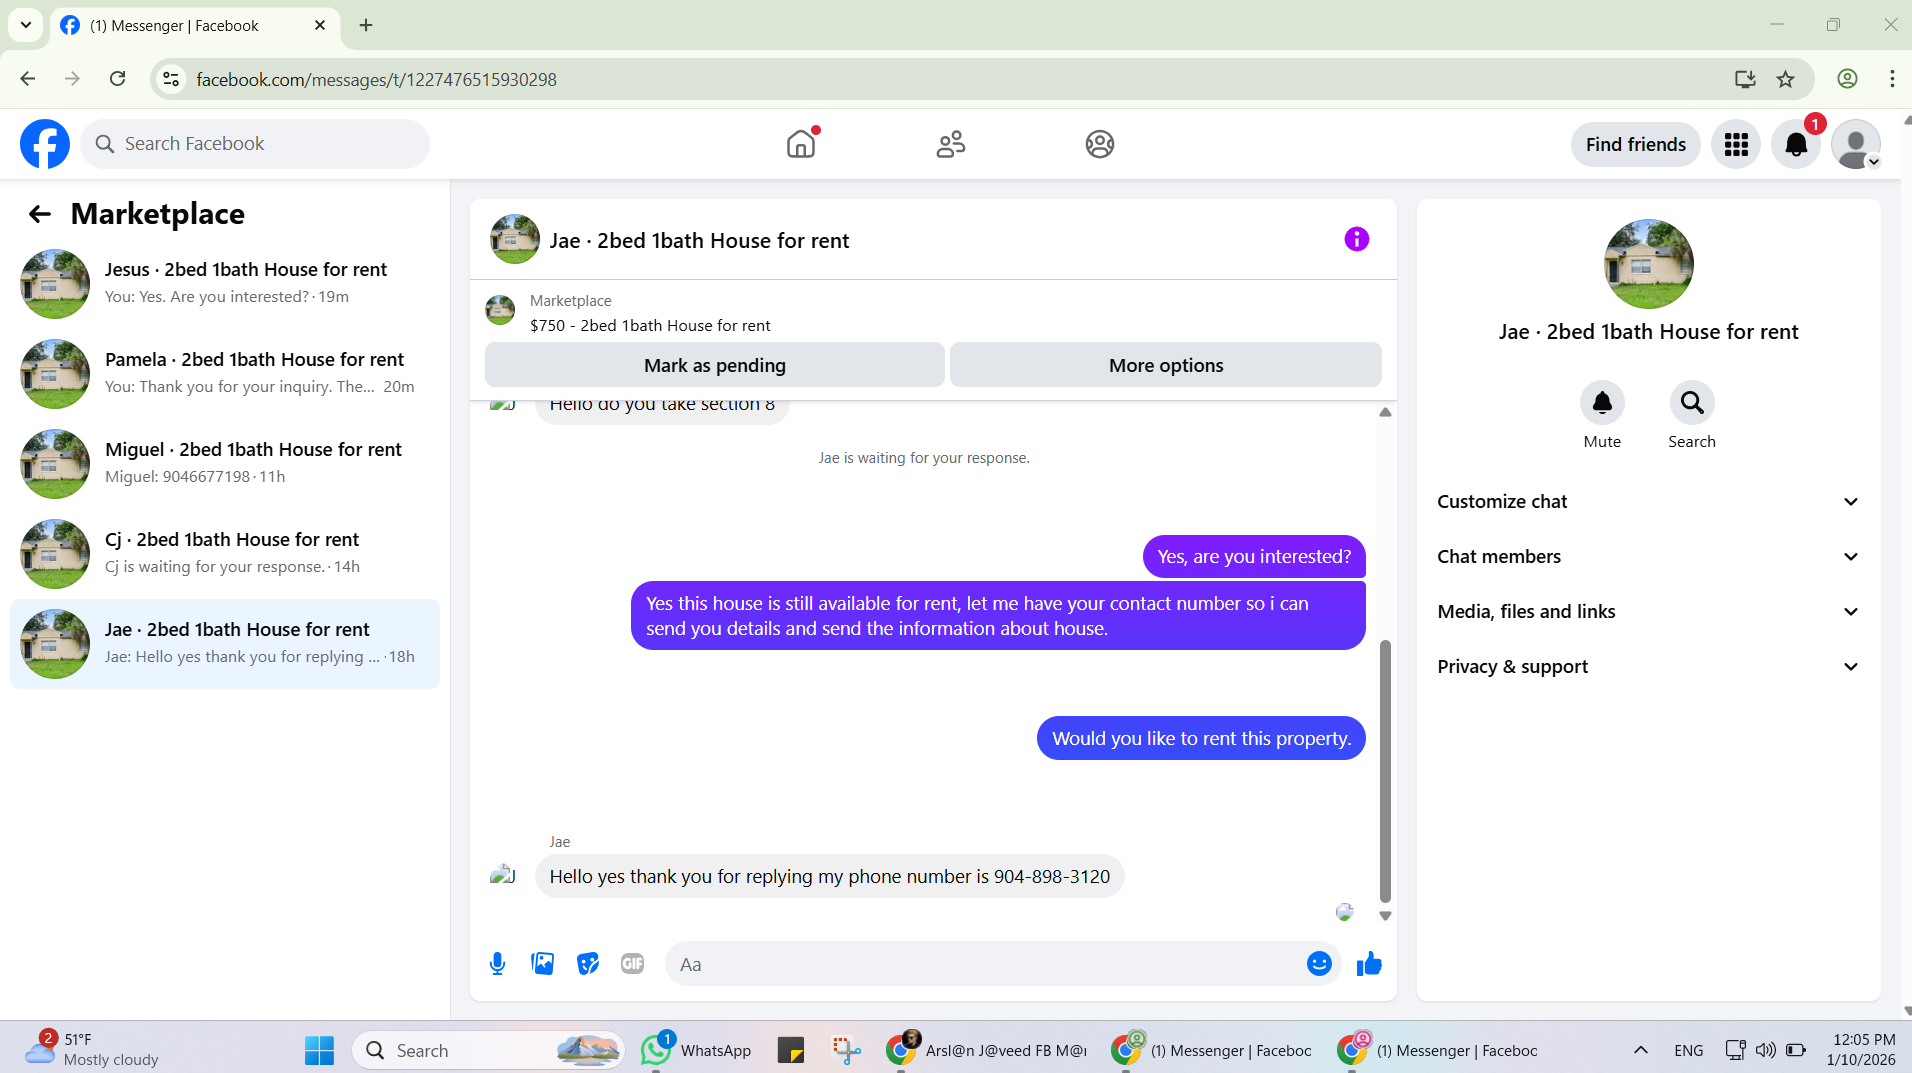Open the Arsl@n J@veed Chrome taskbar window
Viewport: 1912px width, 1073px height.
[x=987, y=1050]
